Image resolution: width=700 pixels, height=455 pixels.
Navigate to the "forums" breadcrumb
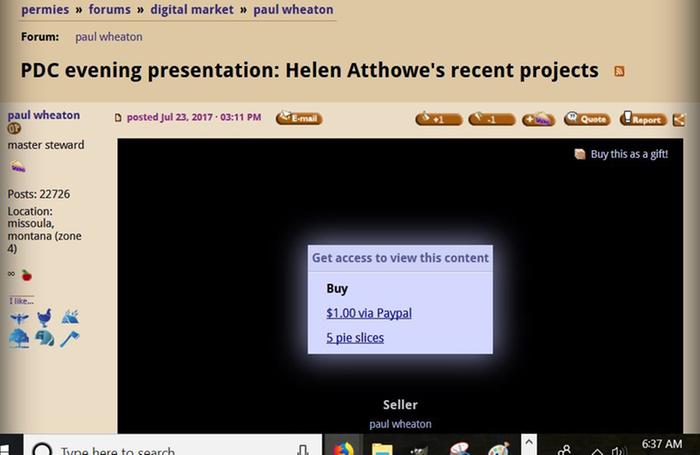[x=109, y=10]
